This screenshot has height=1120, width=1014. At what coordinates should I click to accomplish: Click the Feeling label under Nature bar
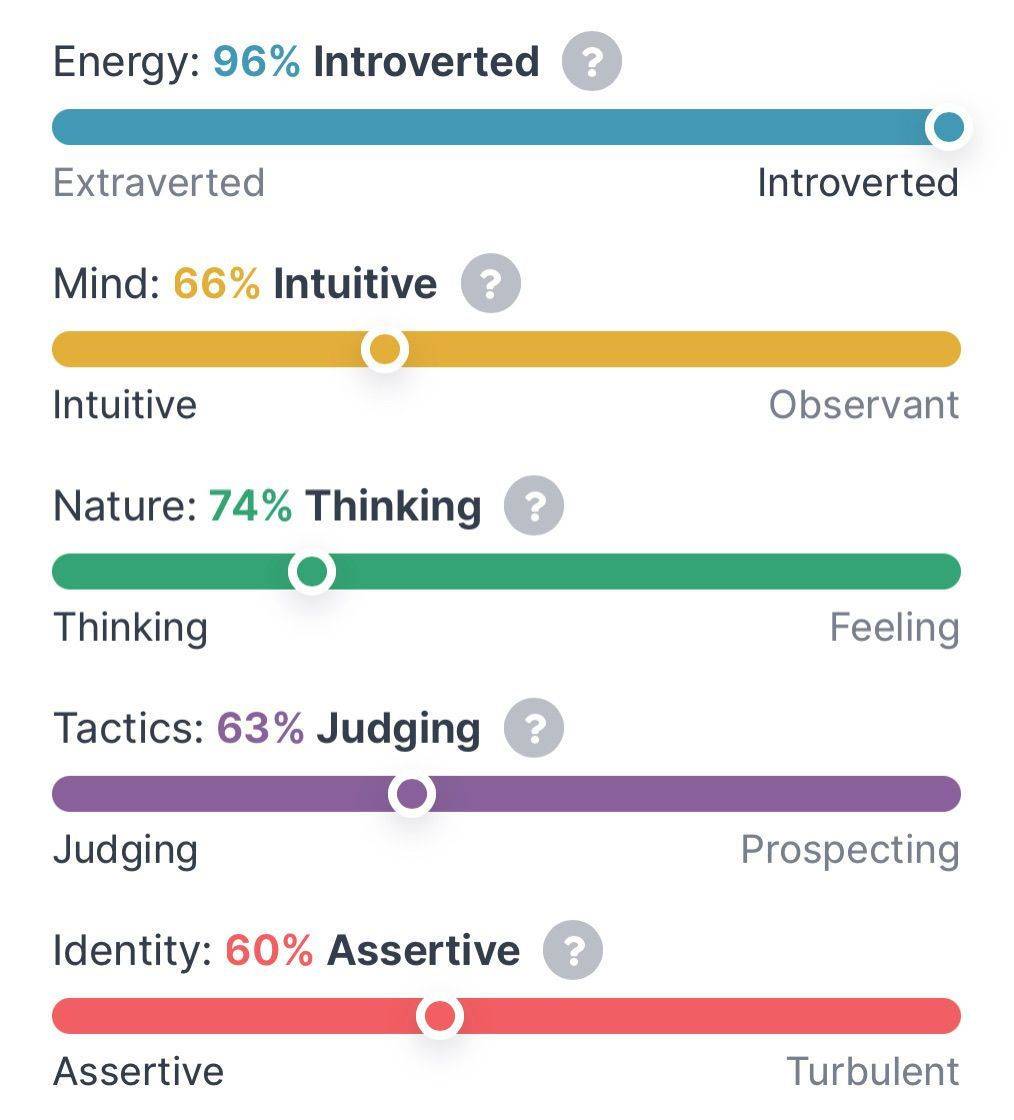click(x=895, y=629)
